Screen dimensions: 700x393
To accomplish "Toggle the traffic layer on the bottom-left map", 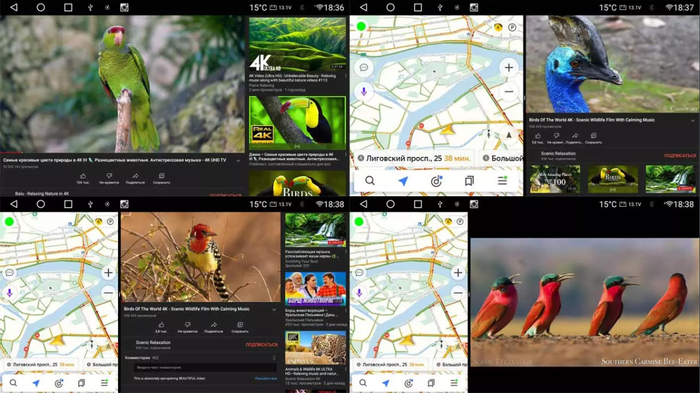I will coord(99,222).
